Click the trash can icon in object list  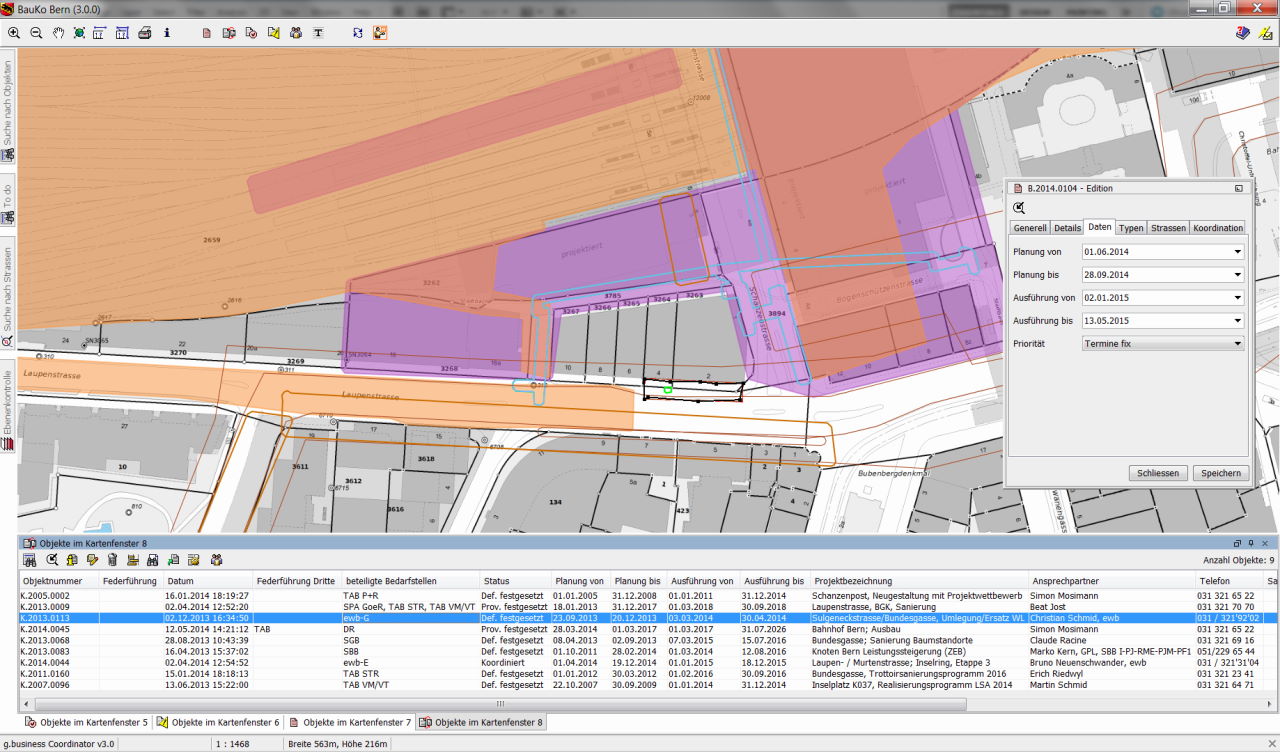coord(112,560)
